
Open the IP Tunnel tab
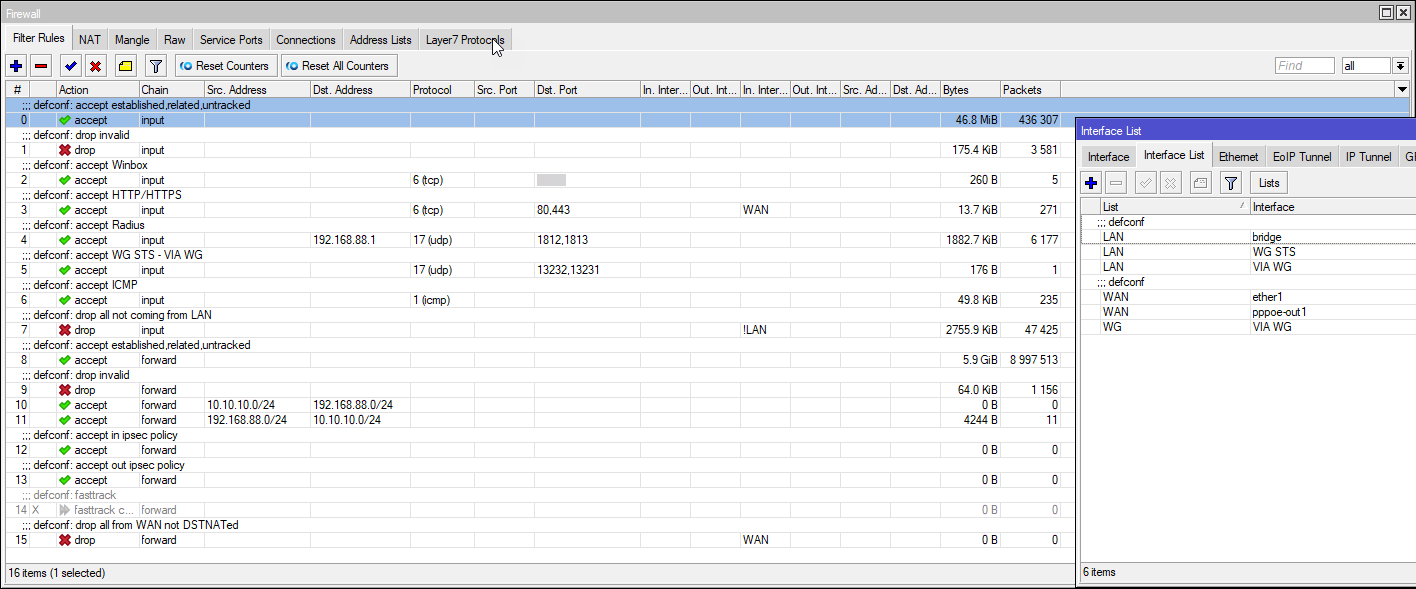[1368, 157]
